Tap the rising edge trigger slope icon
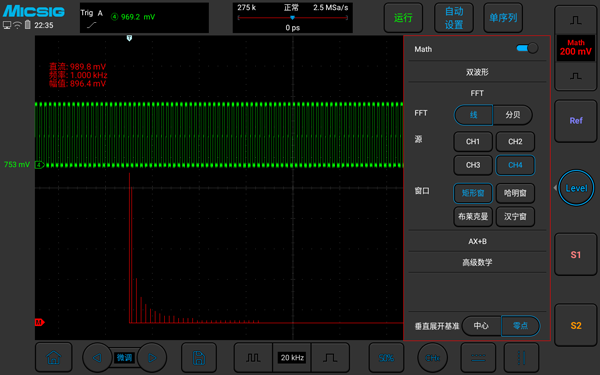The height and width of the screenshot is (375, 600). click(92, 25)
